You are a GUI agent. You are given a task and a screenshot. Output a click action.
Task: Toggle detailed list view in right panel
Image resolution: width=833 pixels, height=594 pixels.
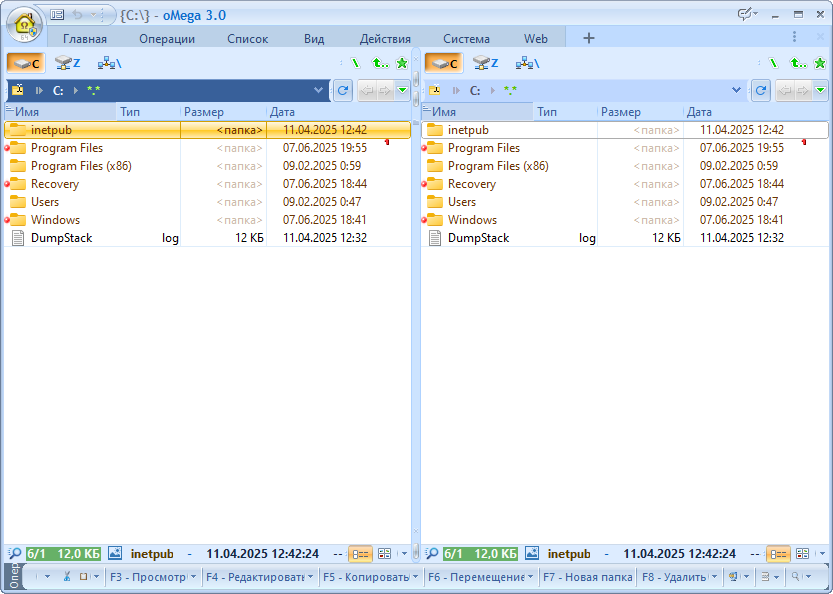click(x=778, y=554)
